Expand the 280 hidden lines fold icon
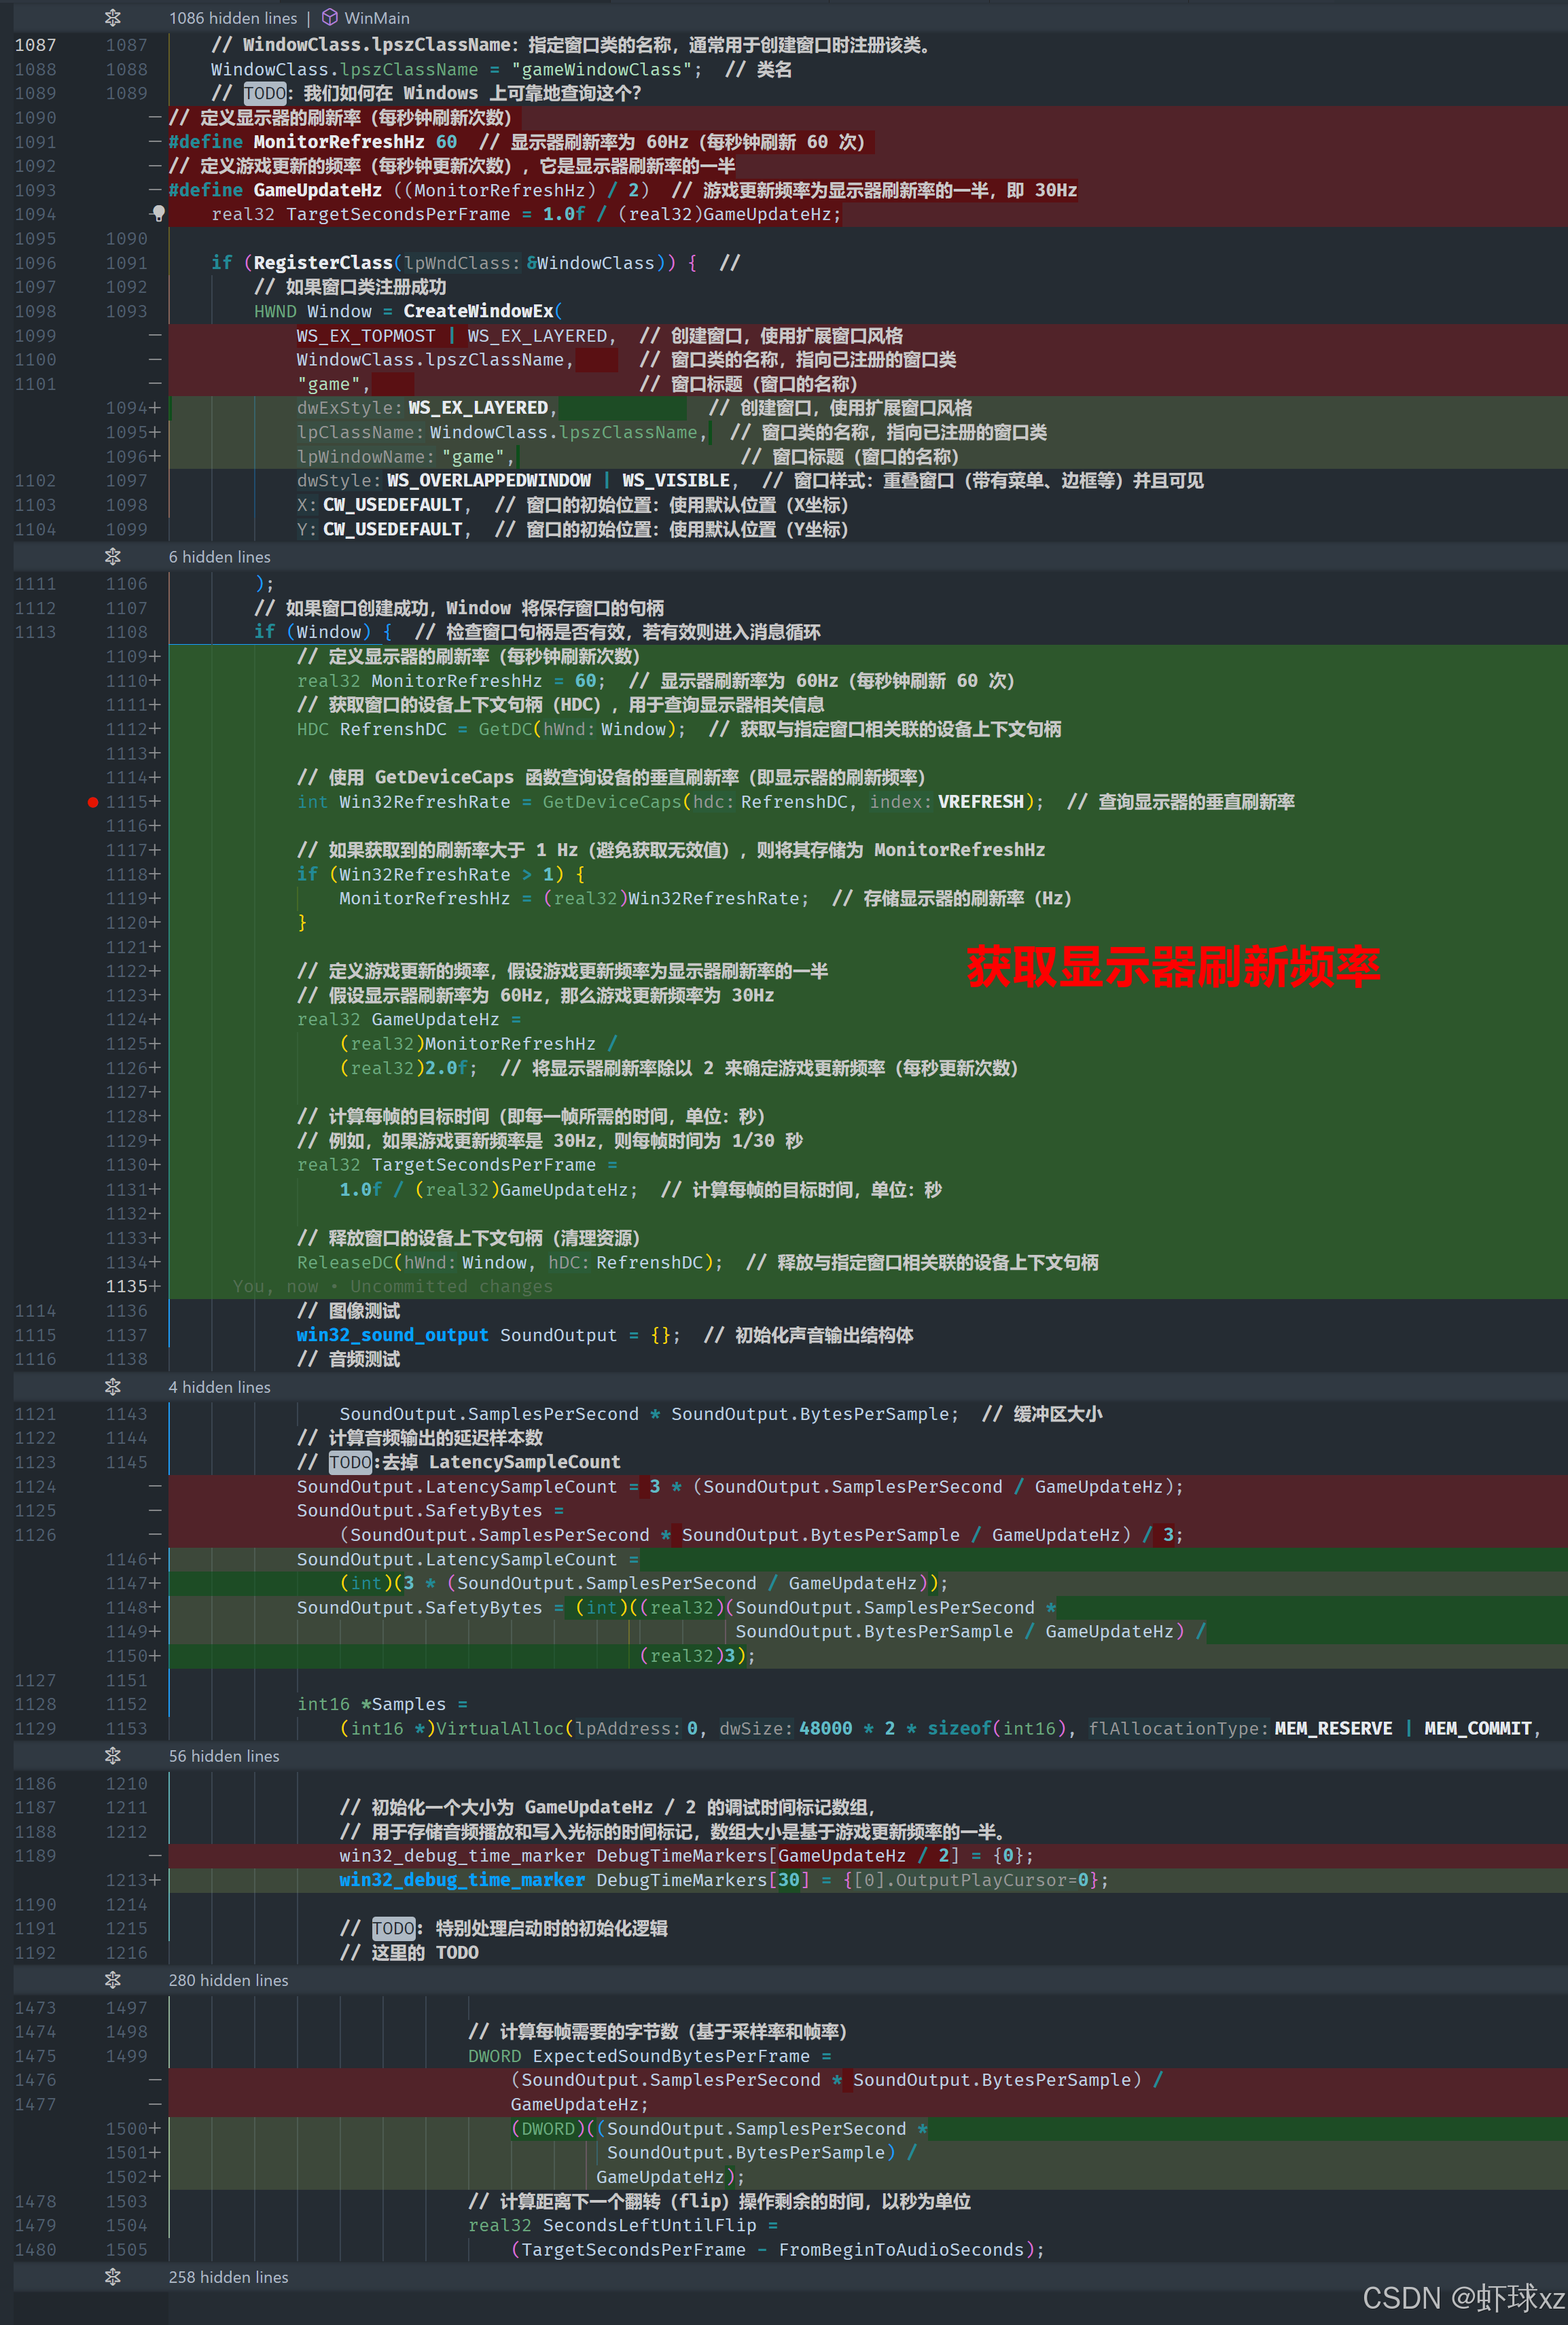Image resolution: width=1568 pixels, height=2325 pixels. [113, 1980]
